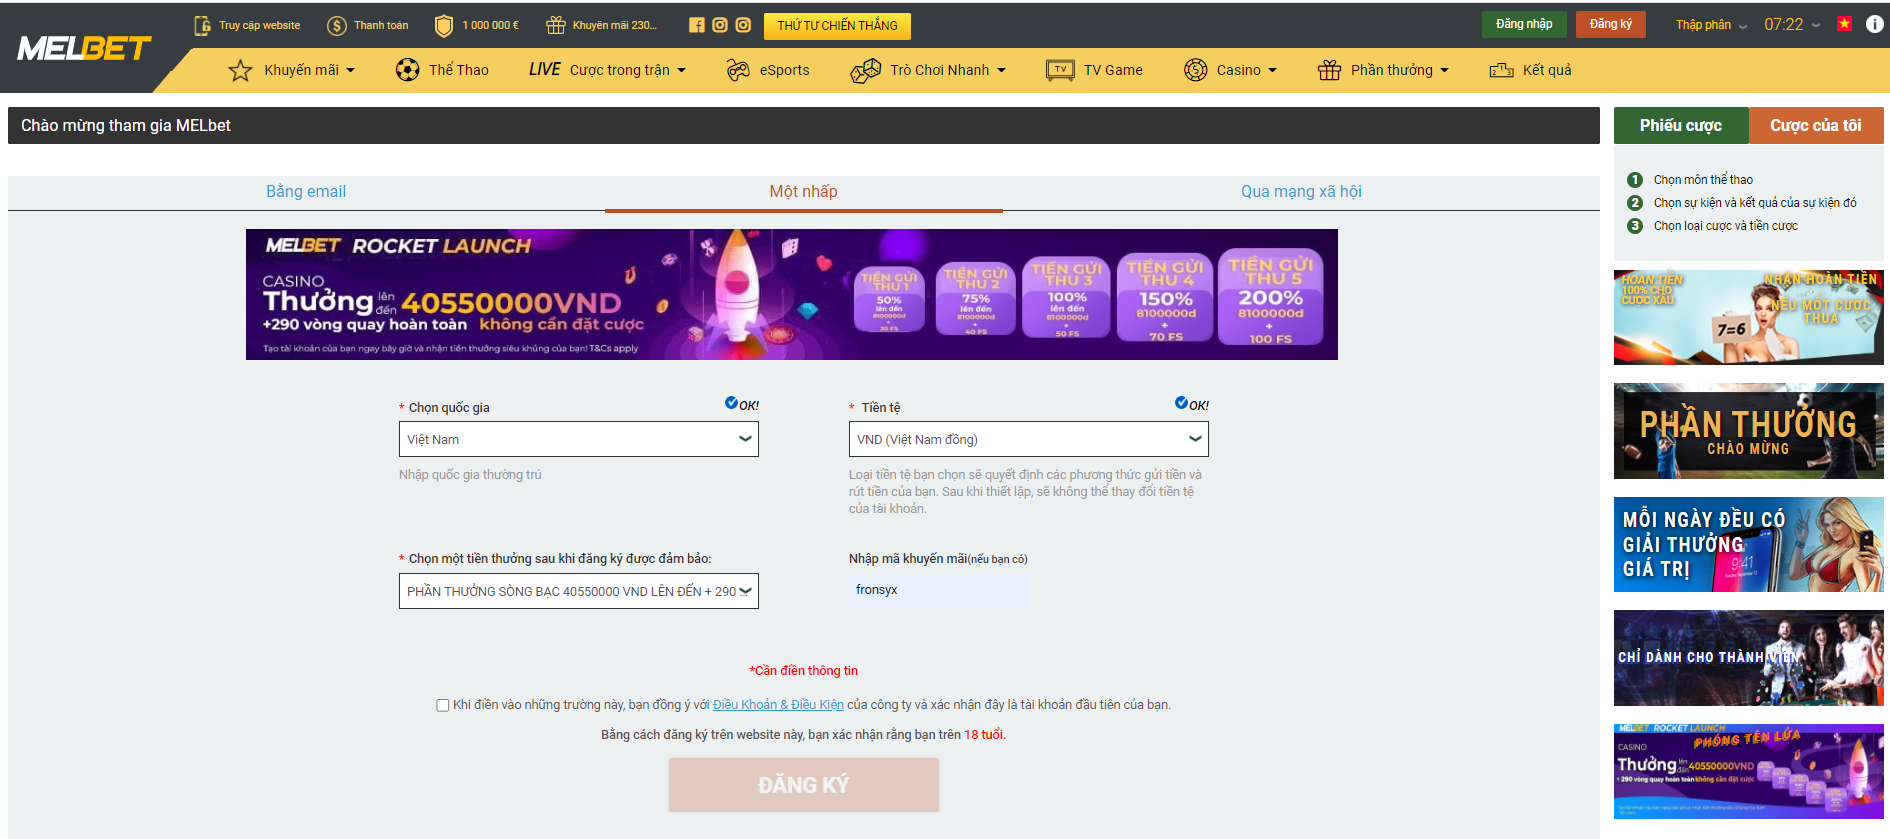Switch to the Bằng email tab

tap(306, 192)
